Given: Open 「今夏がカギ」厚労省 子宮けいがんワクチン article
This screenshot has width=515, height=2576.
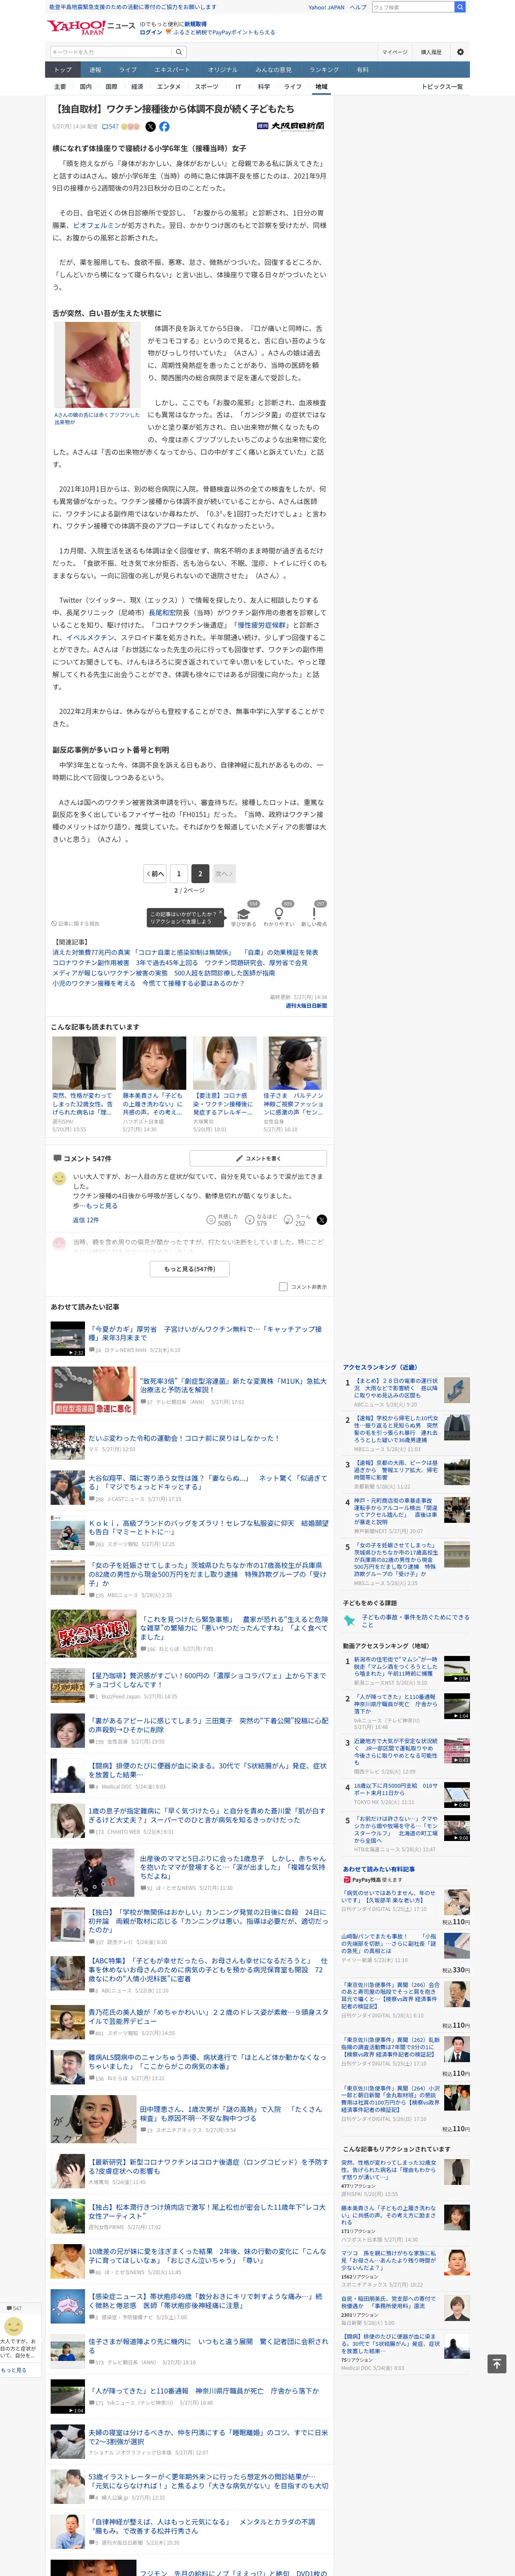Looking at the screenshot, I should coord(206,1333).
